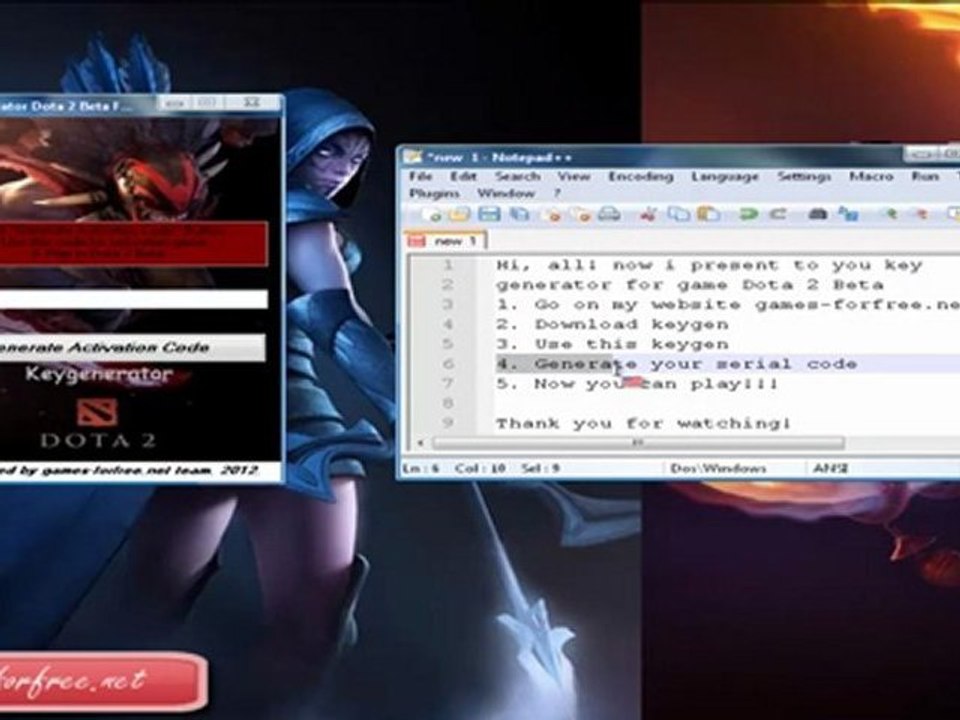Open the Run menu
The image size is (960, 720).
924,176
